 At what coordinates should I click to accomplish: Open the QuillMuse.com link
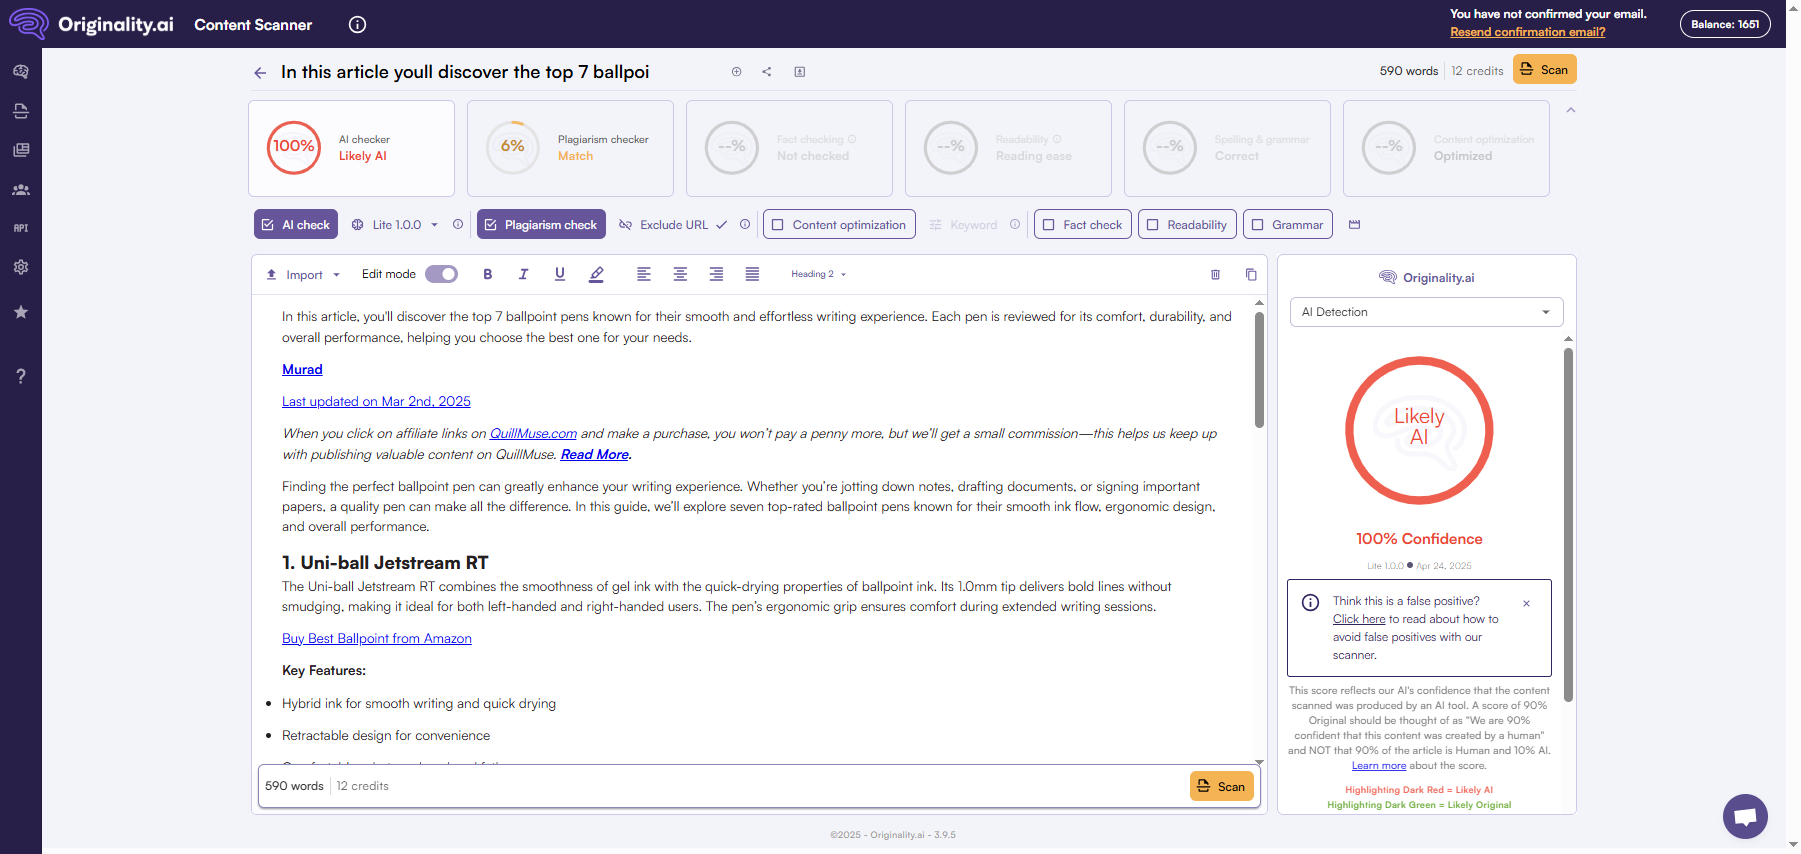[x=533, y=433]
